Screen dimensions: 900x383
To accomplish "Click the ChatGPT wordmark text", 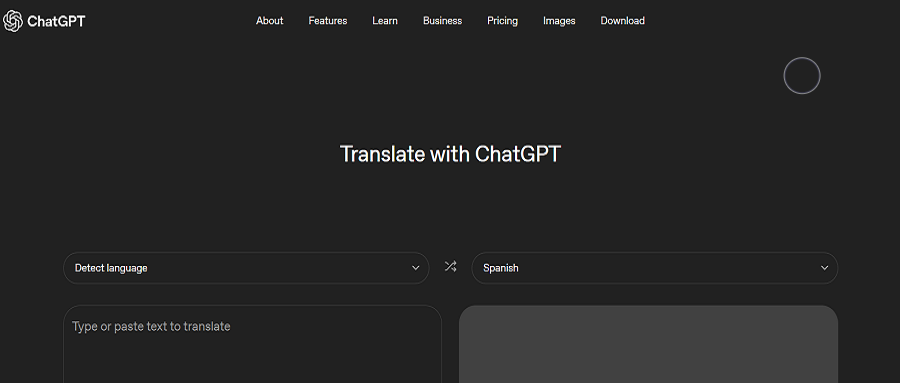I will (56, 22).
